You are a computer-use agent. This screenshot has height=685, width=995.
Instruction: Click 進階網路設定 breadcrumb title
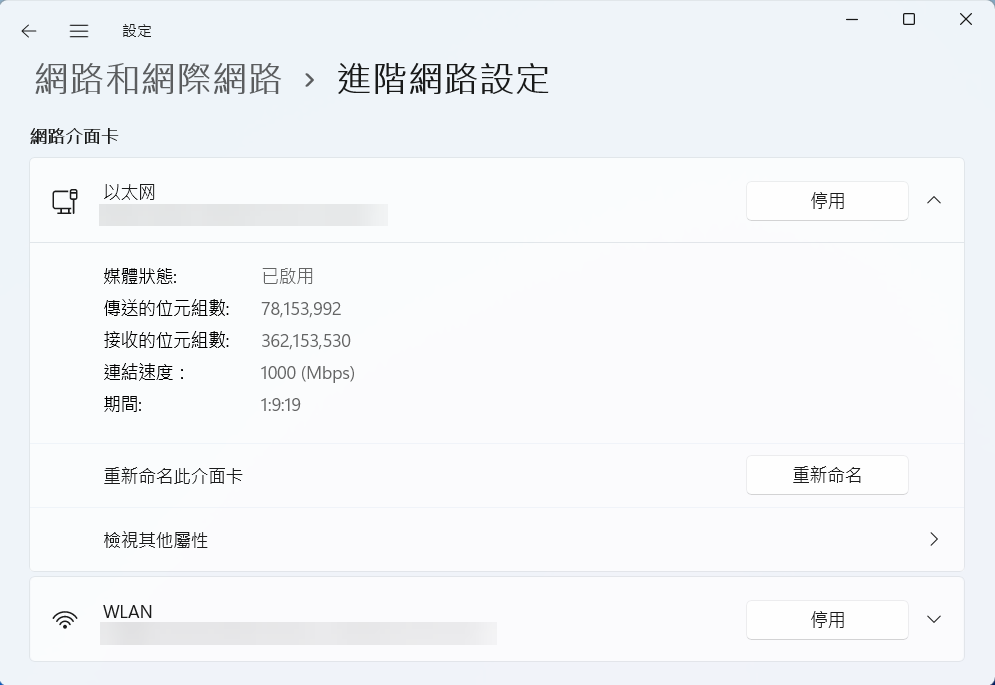tap(443, 79)
